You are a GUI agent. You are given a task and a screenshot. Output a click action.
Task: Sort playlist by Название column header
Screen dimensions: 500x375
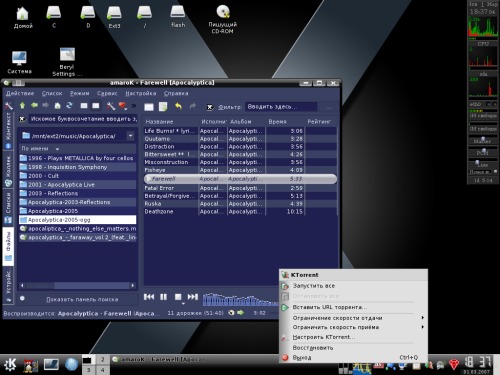point(172,122)
